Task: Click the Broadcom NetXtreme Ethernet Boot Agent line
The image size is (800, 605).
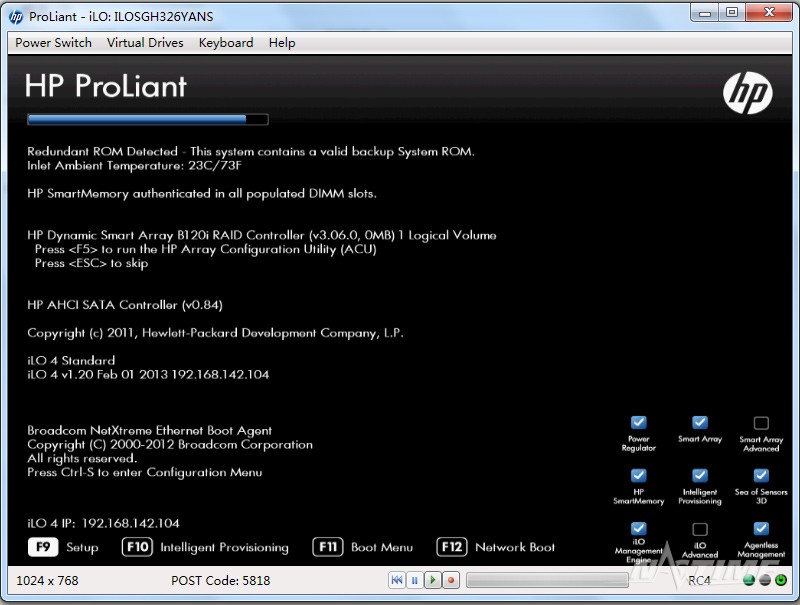Action: (149, 431)
